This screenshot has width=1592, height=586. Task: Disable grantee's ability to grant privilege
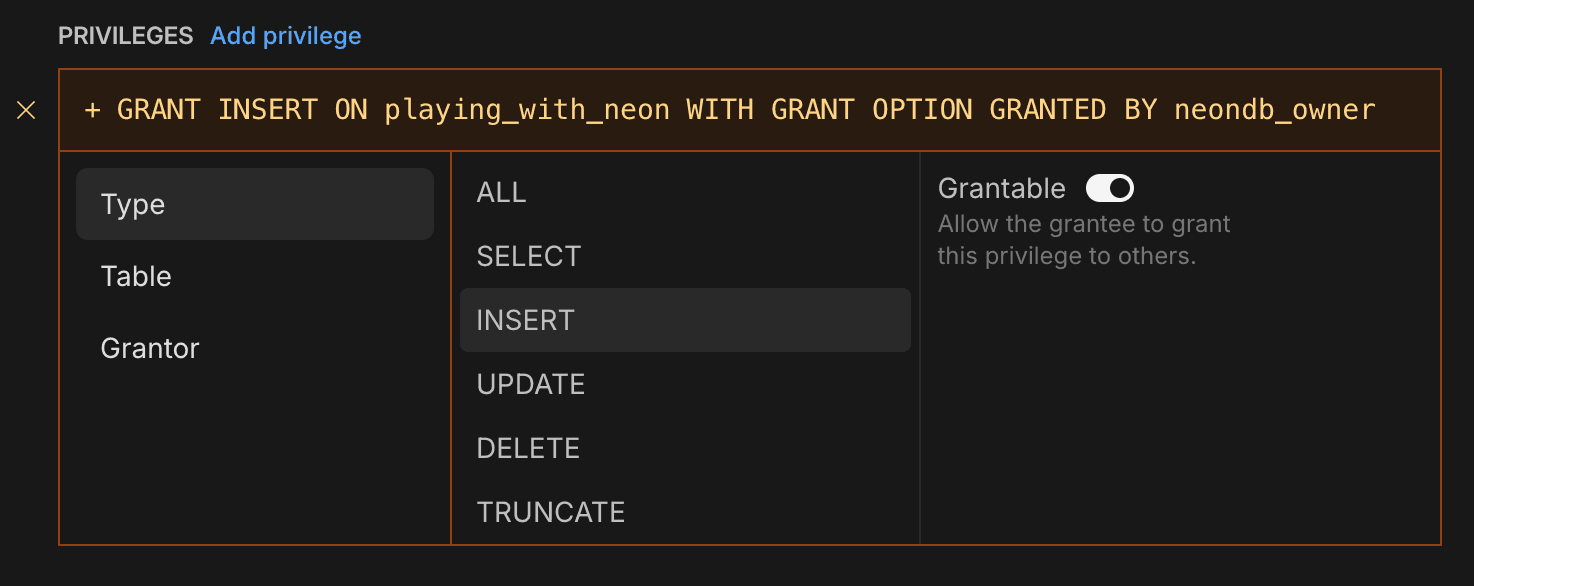click(x=1109, y=188)
